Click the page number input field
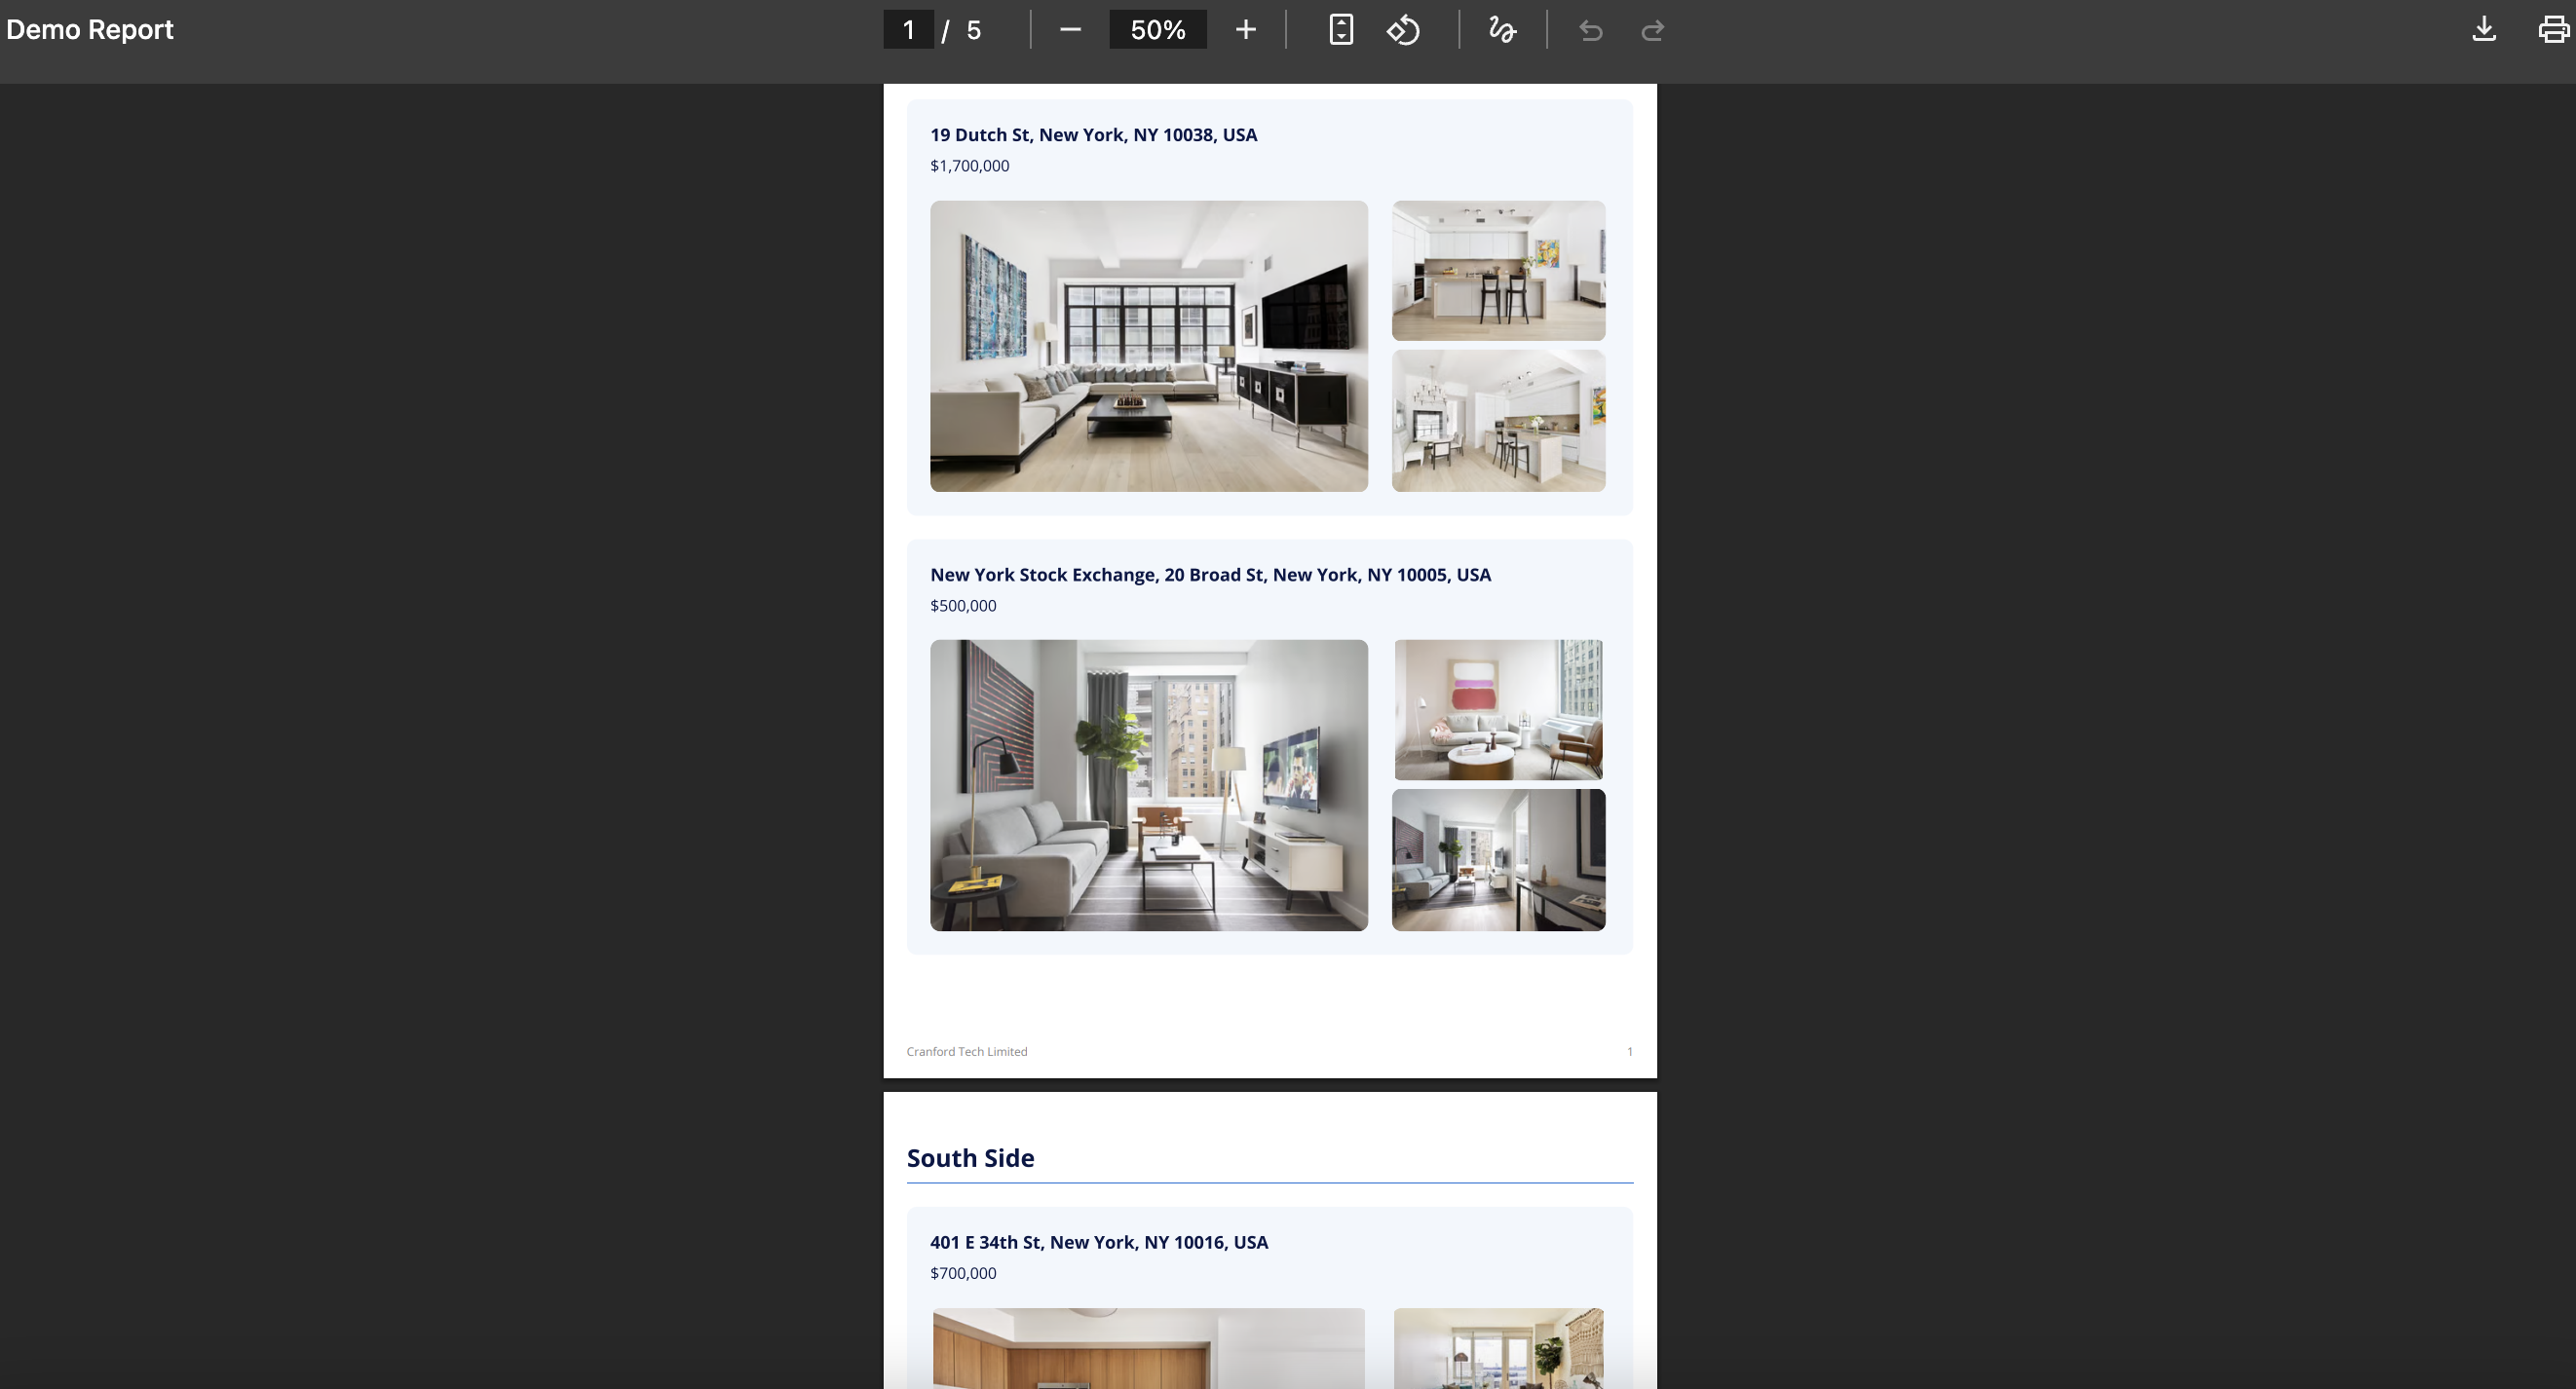Image resolution: width=2576 pixels, height=1389 pixels. (x=908, y=30)
